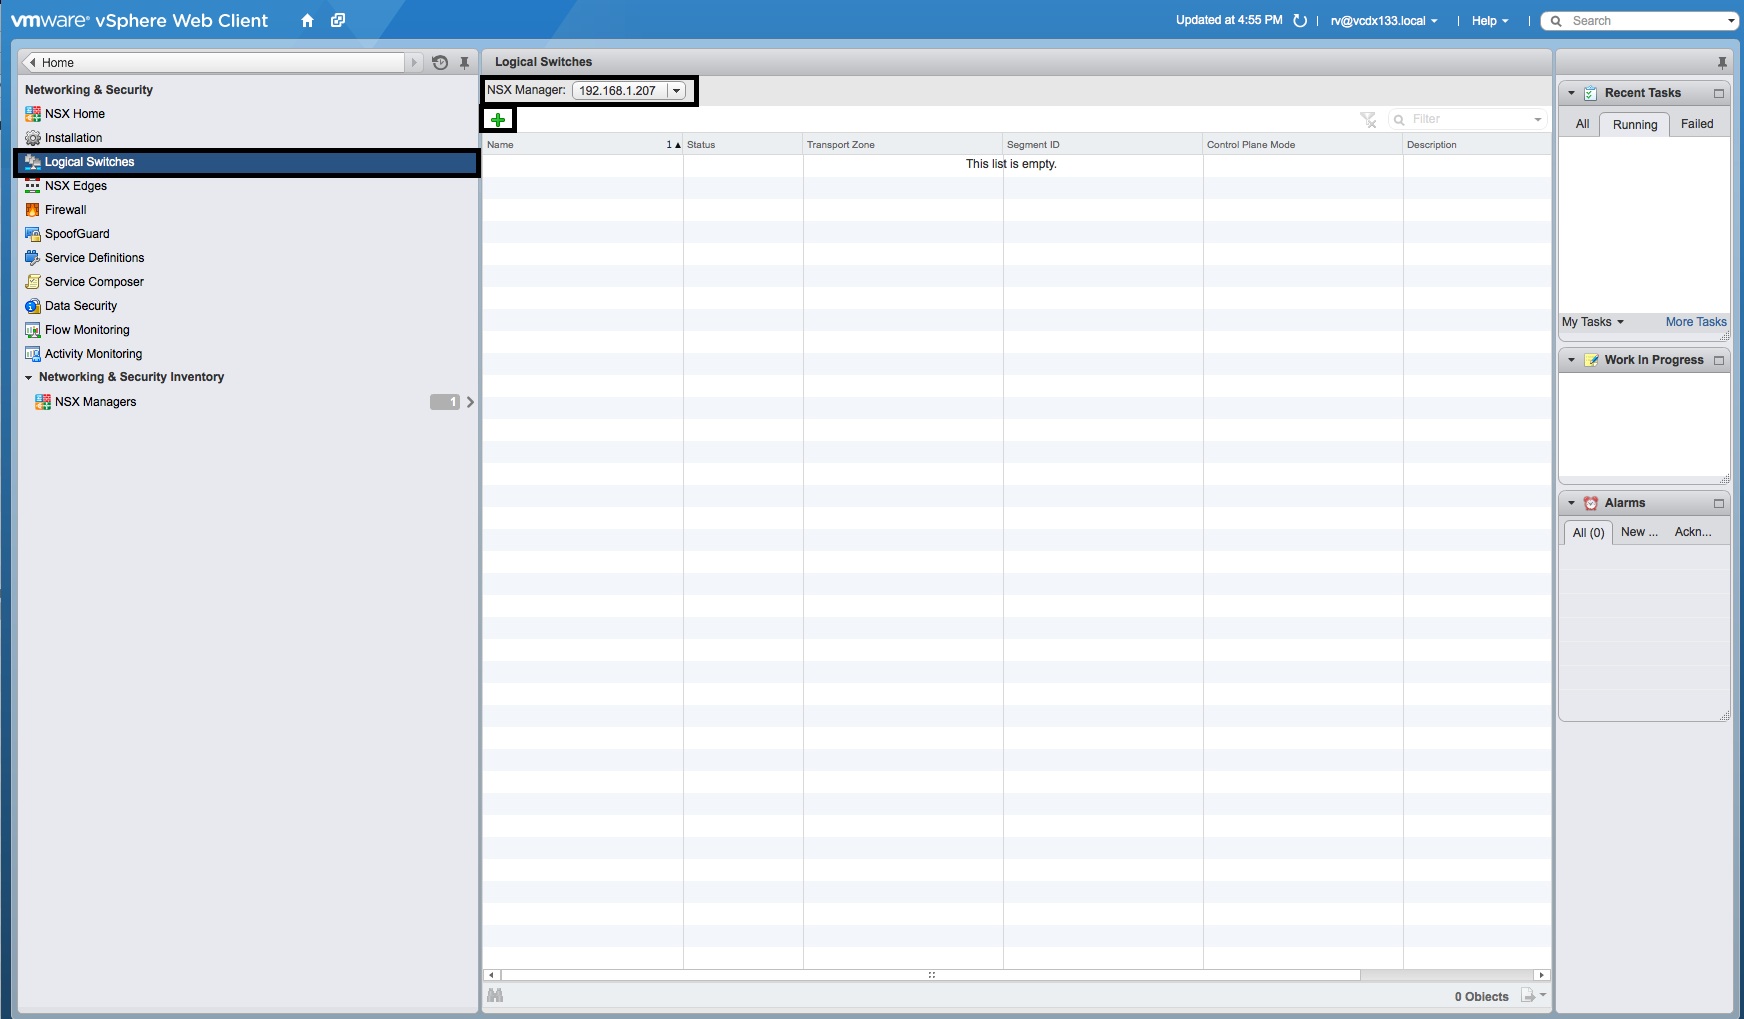Image resolution: width=1744 pixels, height=1019 pixels.
Task: Minimize the Recent Tasks panel
Action: (x=1719, y=93)
